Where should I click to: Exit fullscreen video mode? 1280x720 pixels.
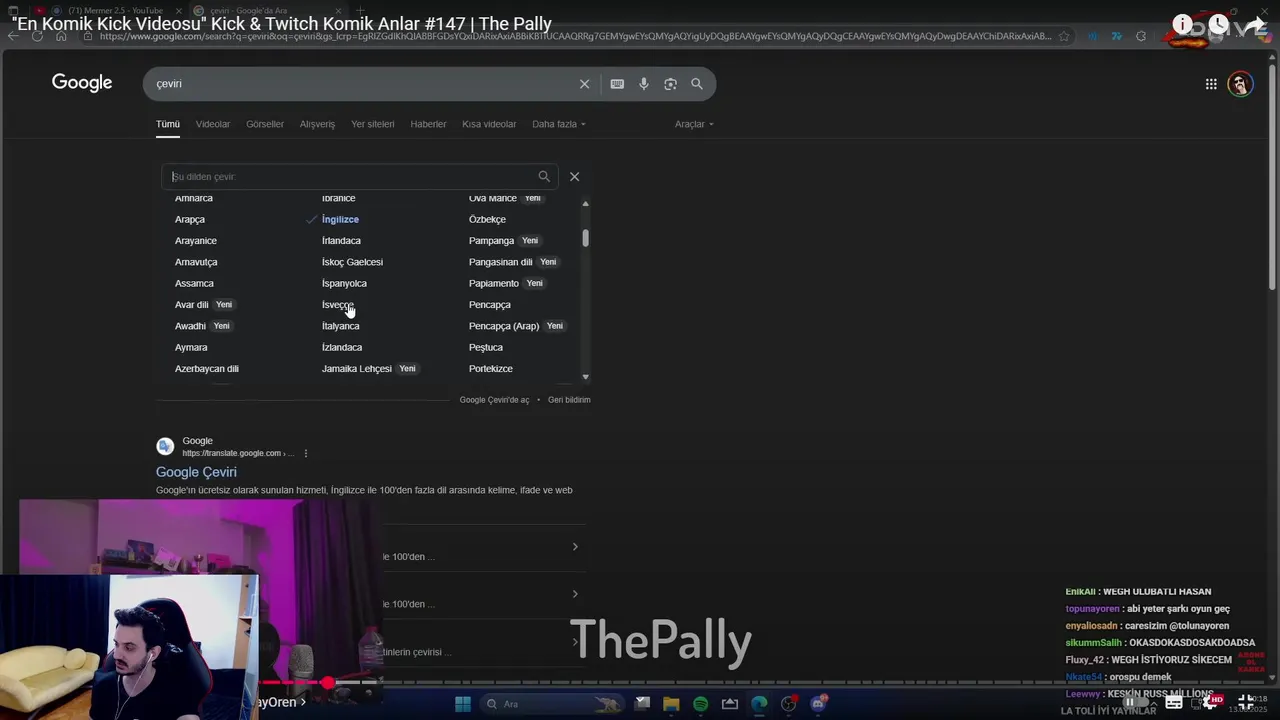tap(1246, 702)
